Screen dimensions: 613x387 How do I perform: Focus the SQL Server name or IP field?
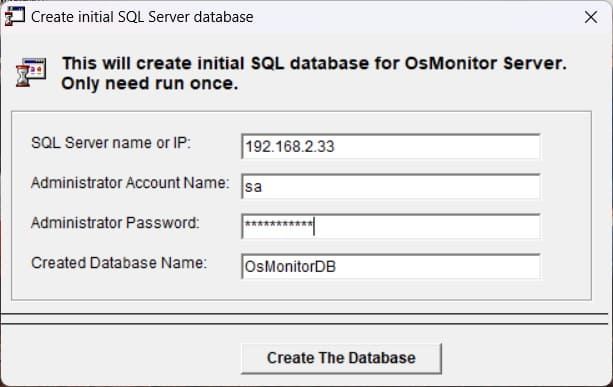[x=391, y=147]
